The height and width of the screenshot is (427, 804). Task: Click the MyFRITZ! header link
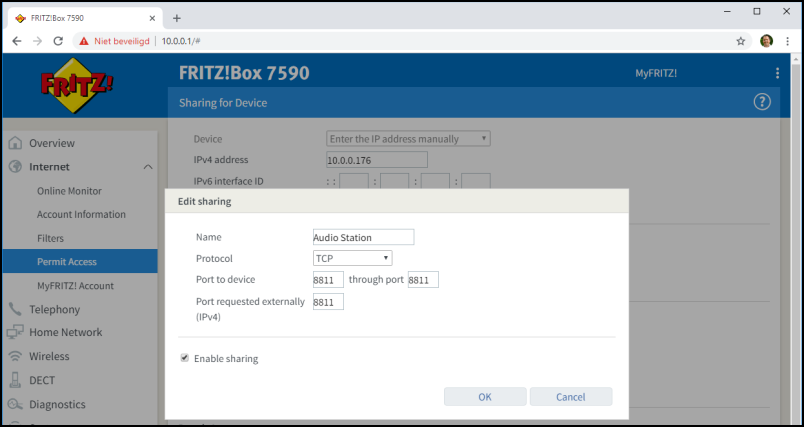click(x=656, y=73)
